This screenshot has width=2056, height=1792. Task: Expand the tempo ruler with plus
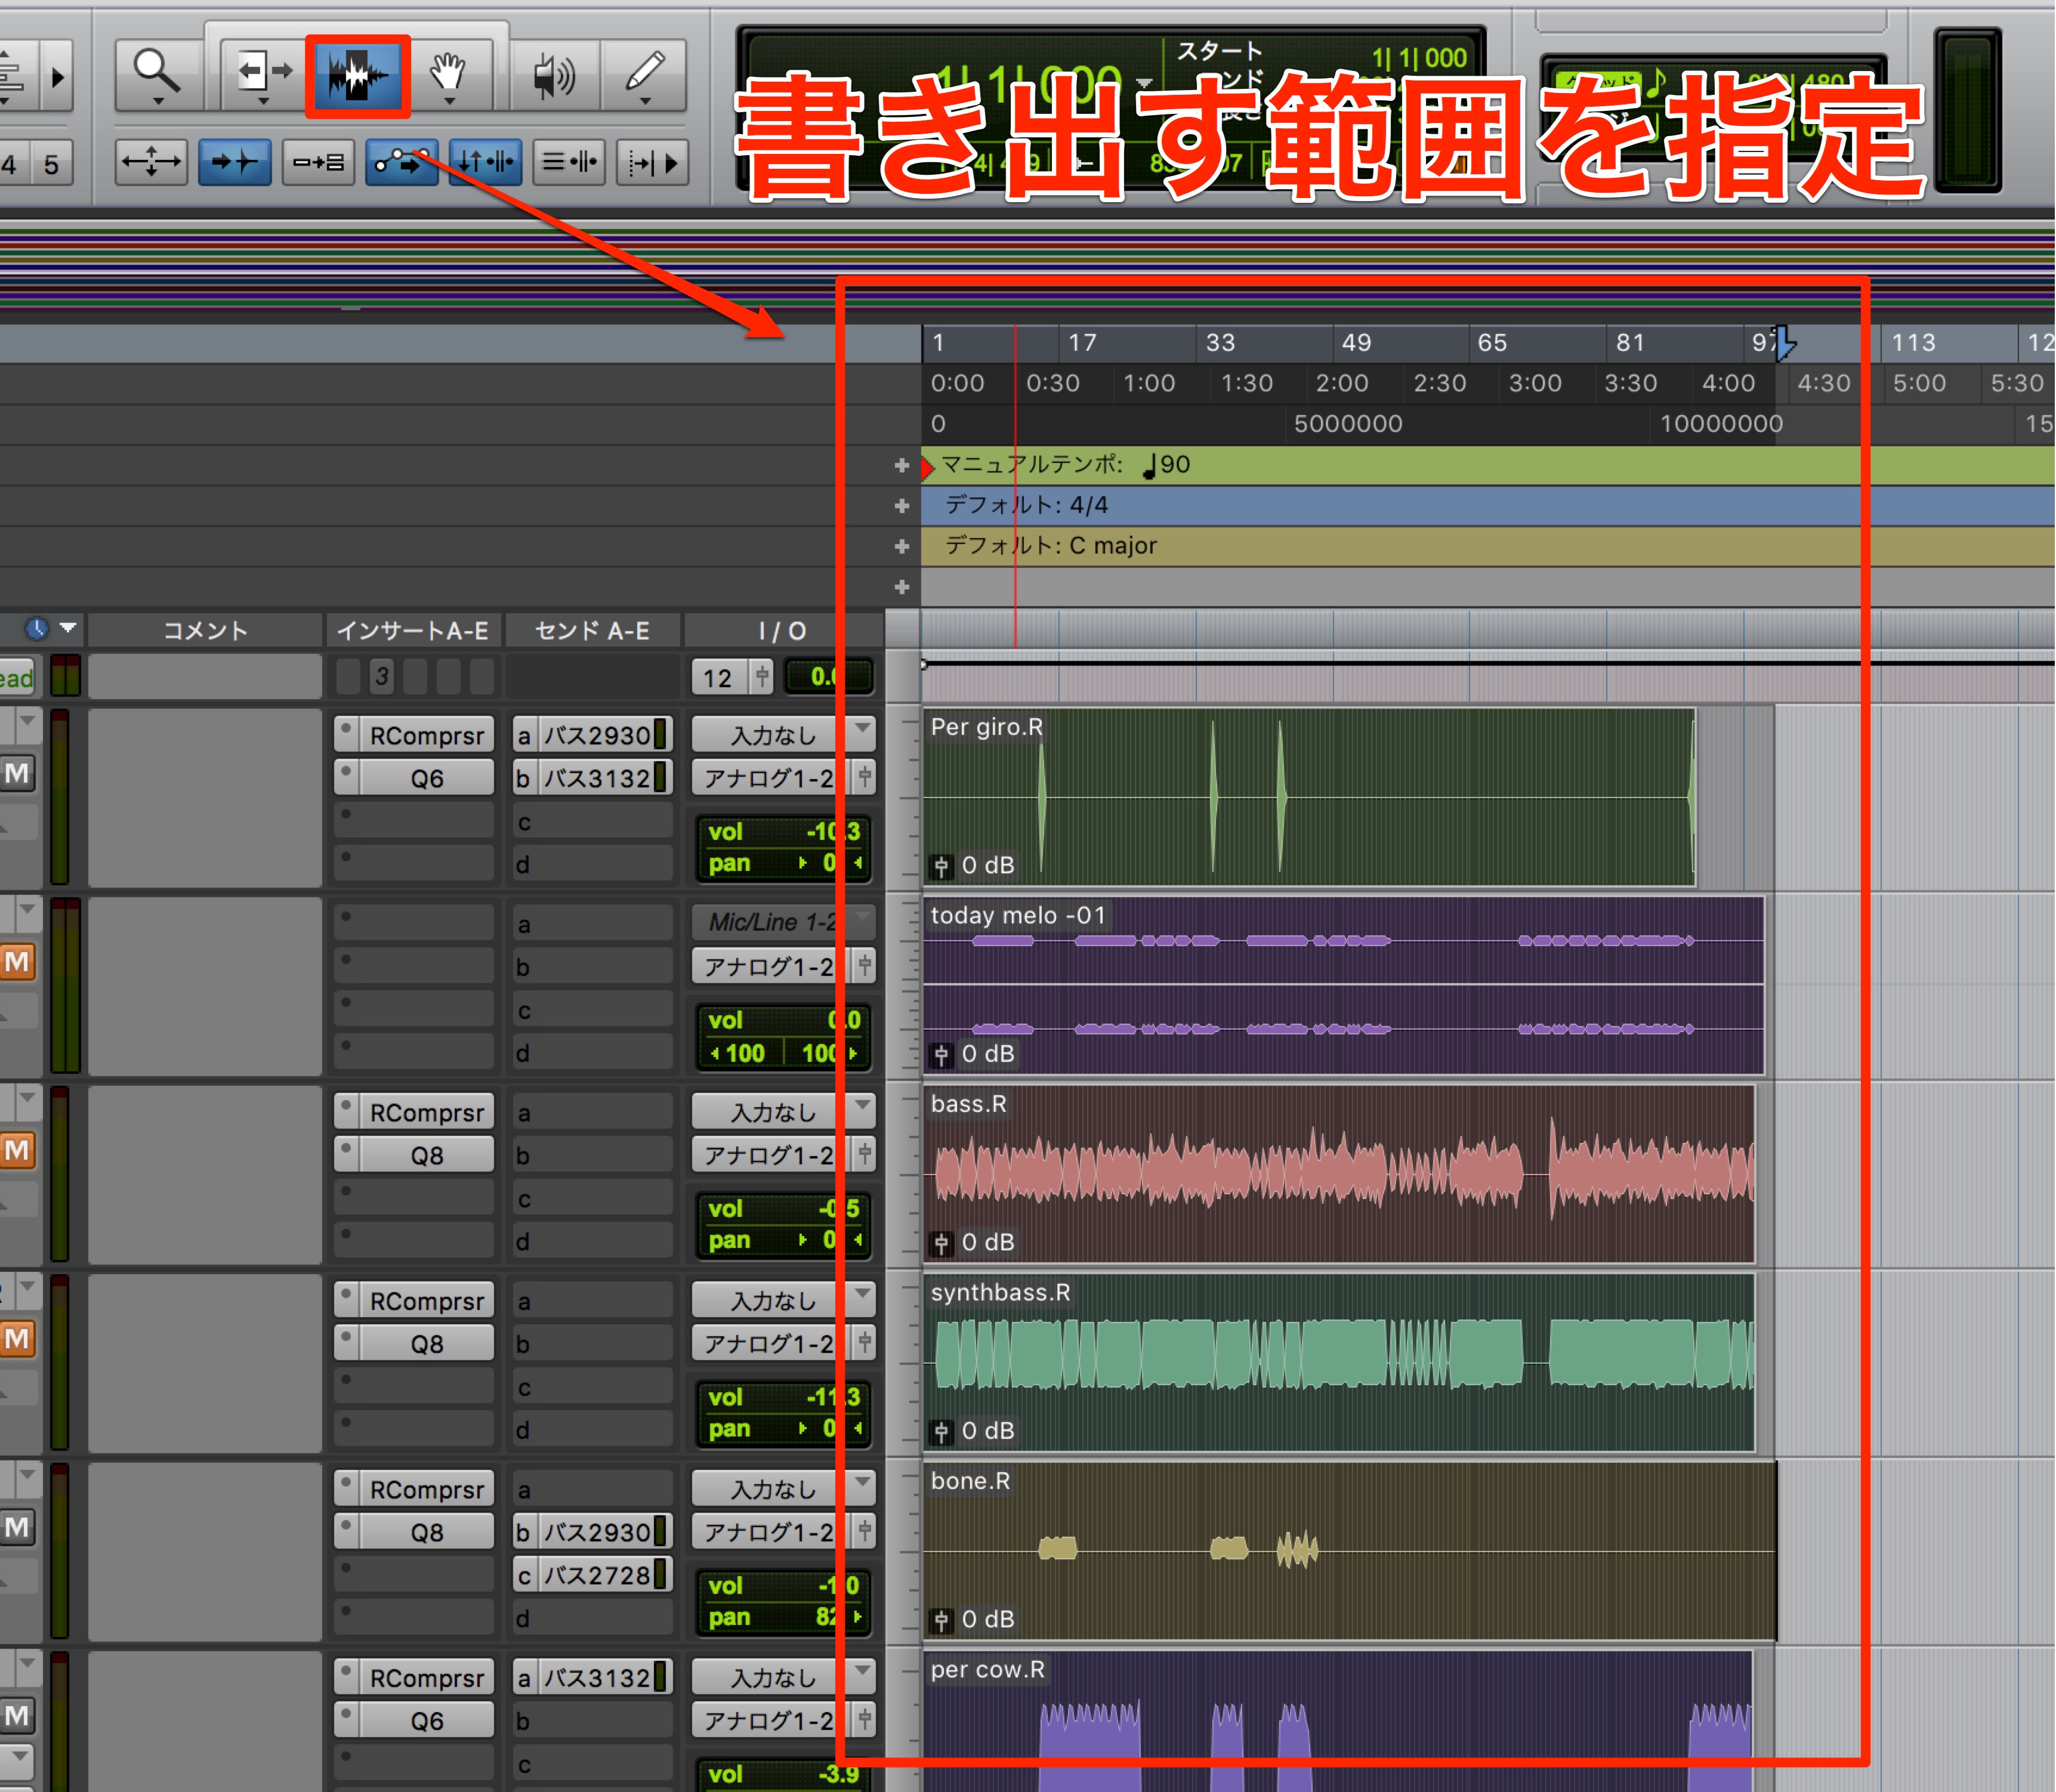coord(902,465)
